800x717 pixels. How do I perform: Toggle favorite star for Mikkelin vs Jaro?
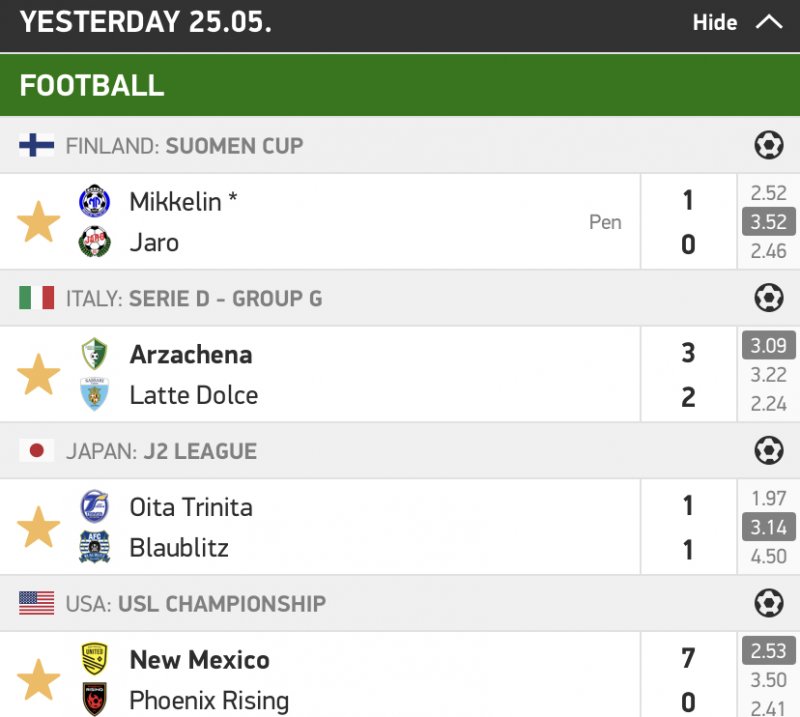39,222
